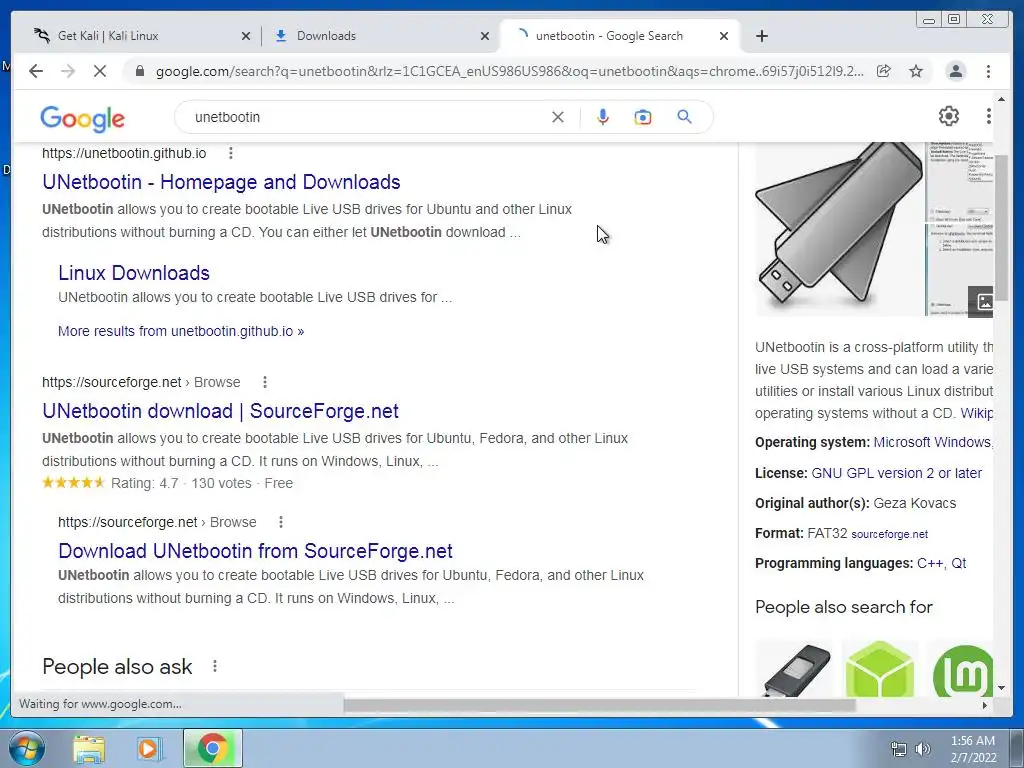Open More results from unetbootin.github.io
This screenshot has width=1024, height=768.
click(x=181, y=331)
